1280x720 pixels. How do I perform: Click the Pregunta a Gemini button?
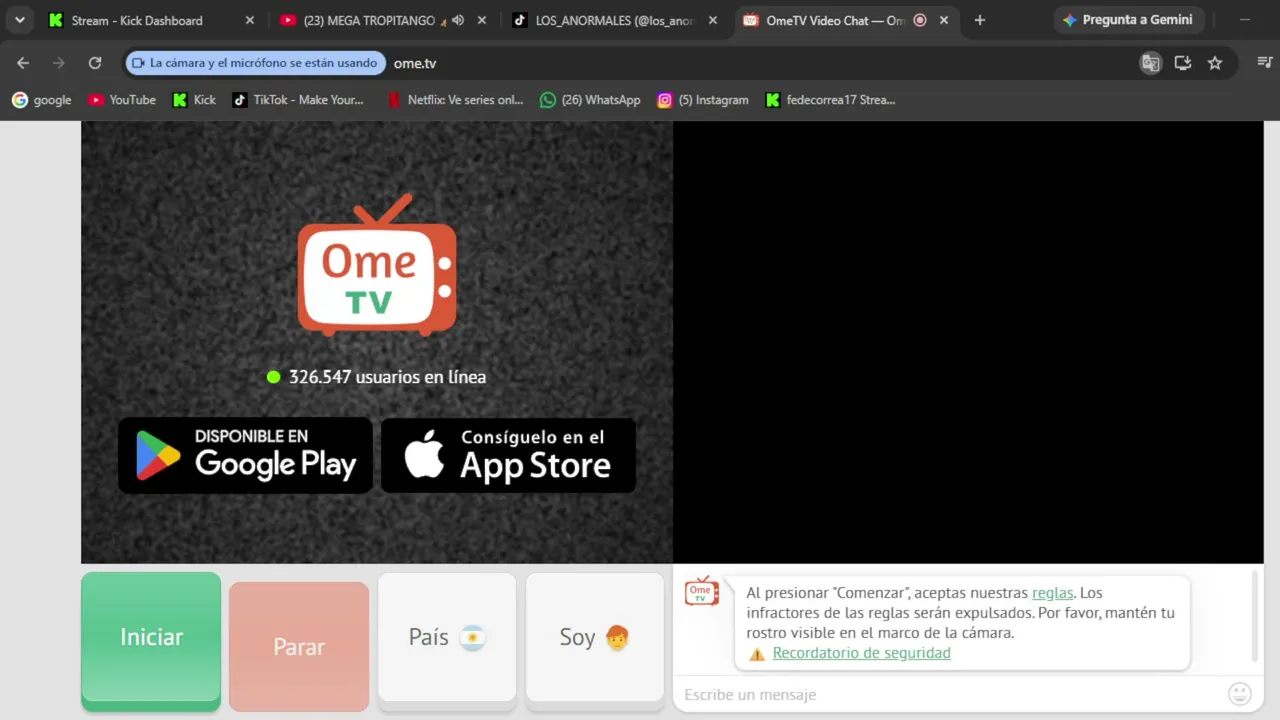click(x=1128, y=20)
